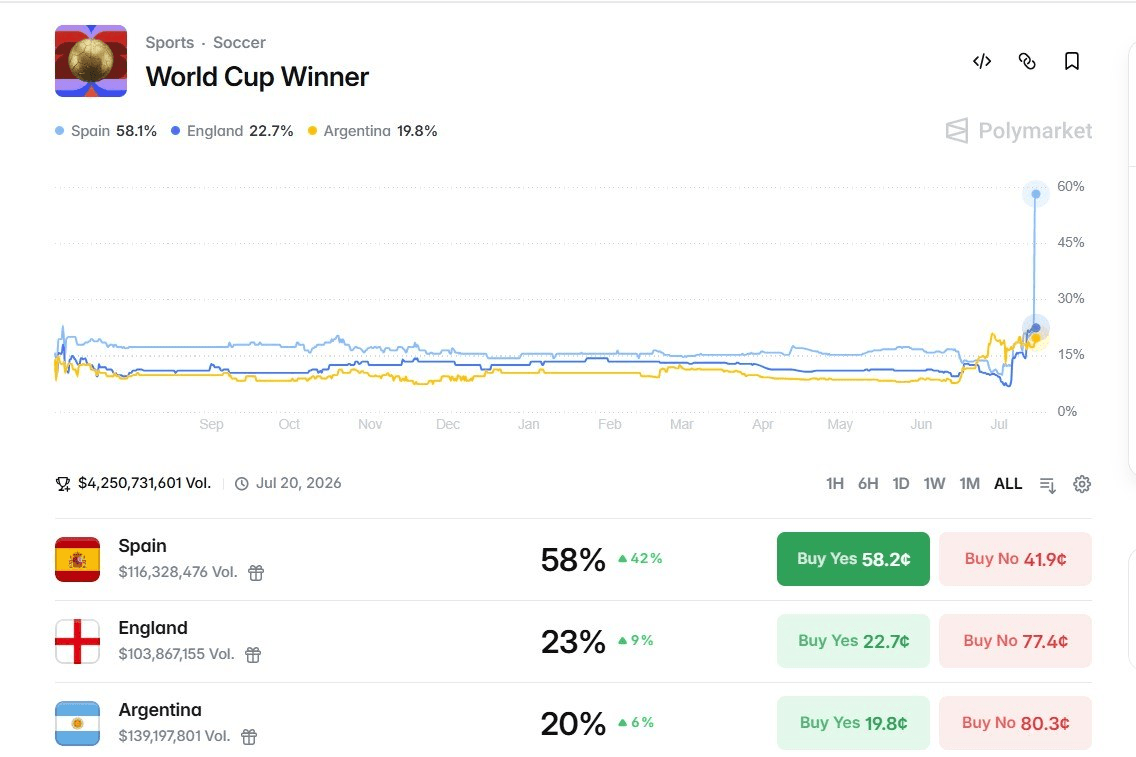The image size is (1136, 757).
Task: Click the chart sort/filter lines icon
Action: (1048, 485)
